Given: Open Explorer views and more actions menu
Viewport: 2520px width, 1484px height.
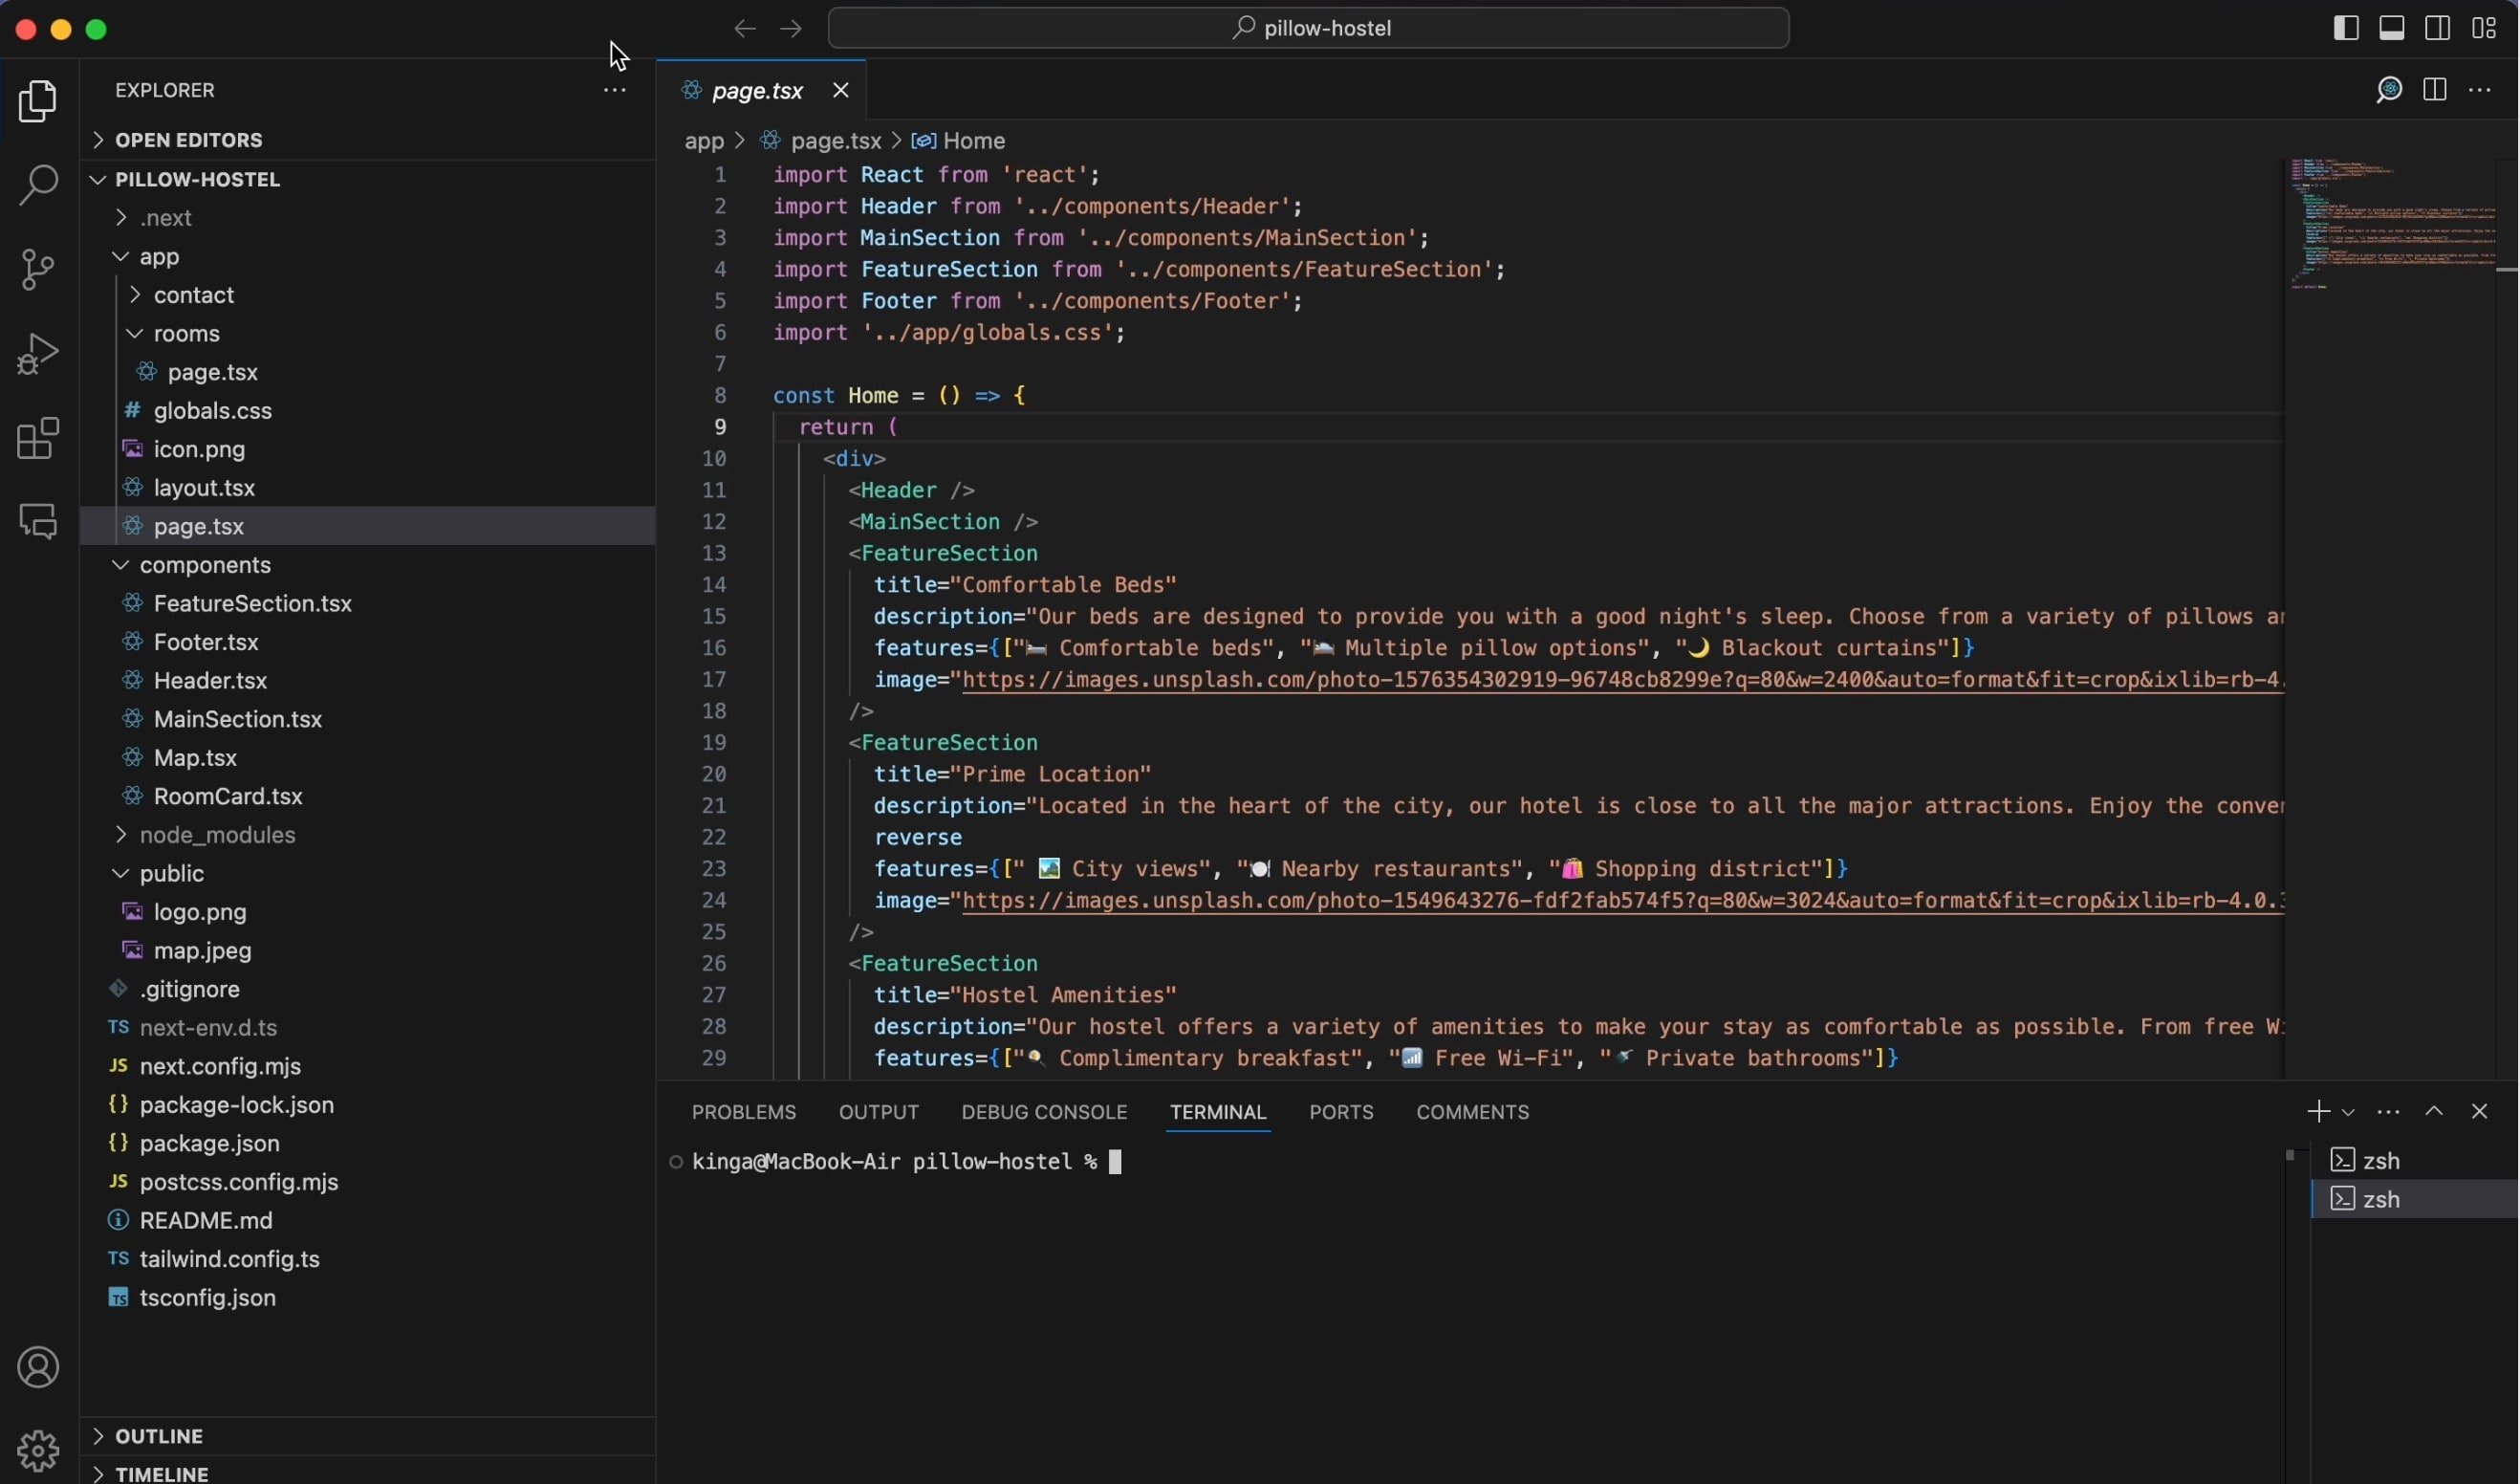Looking at the screenshot, I should point(614,91).
